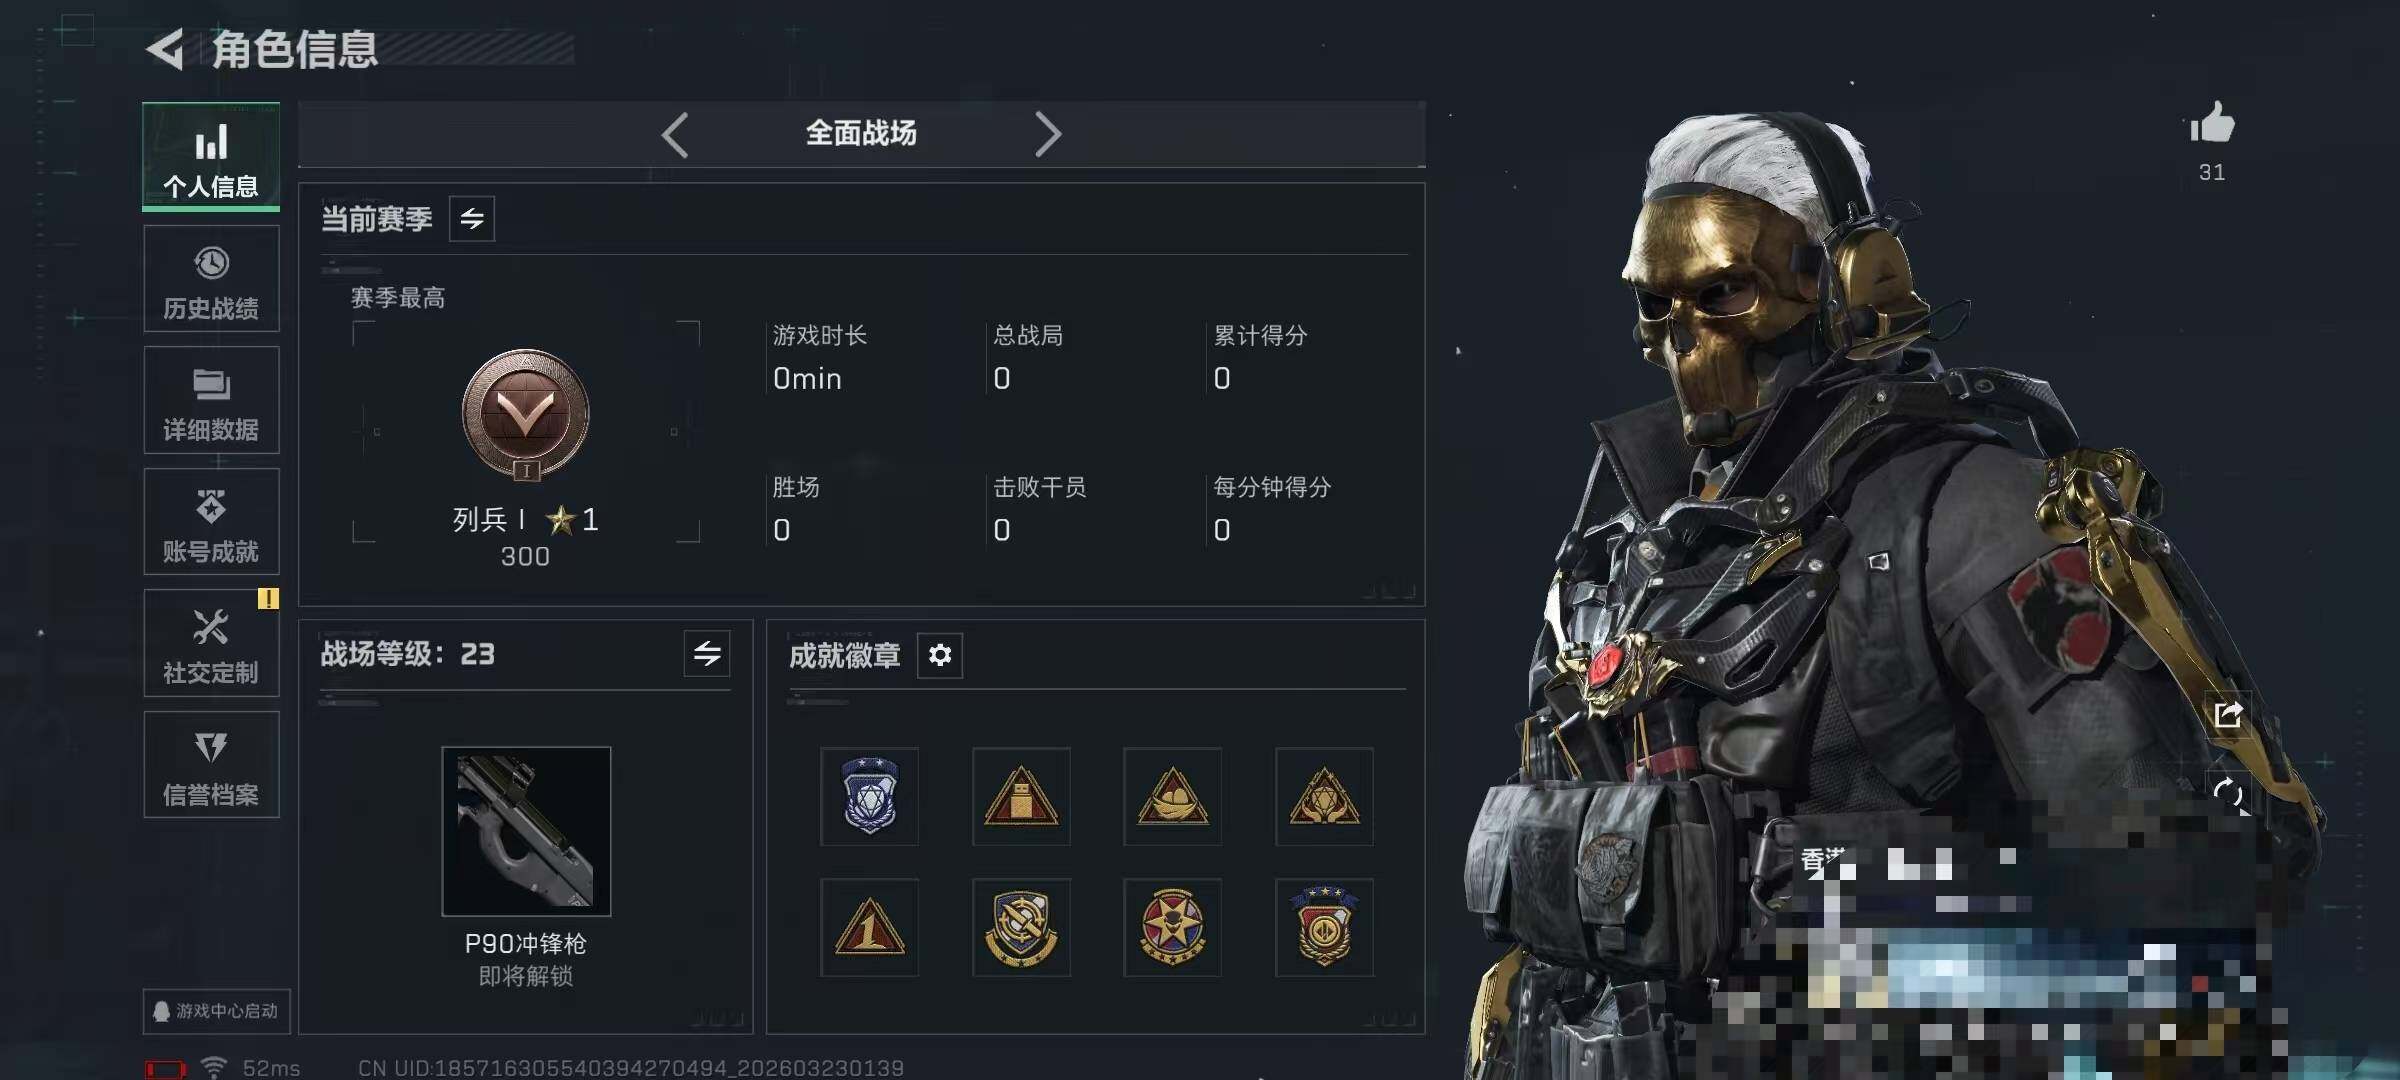Select the blue shield achievement badge
This screenshot has height=1080, width=2400.
[x=869, y=796]
